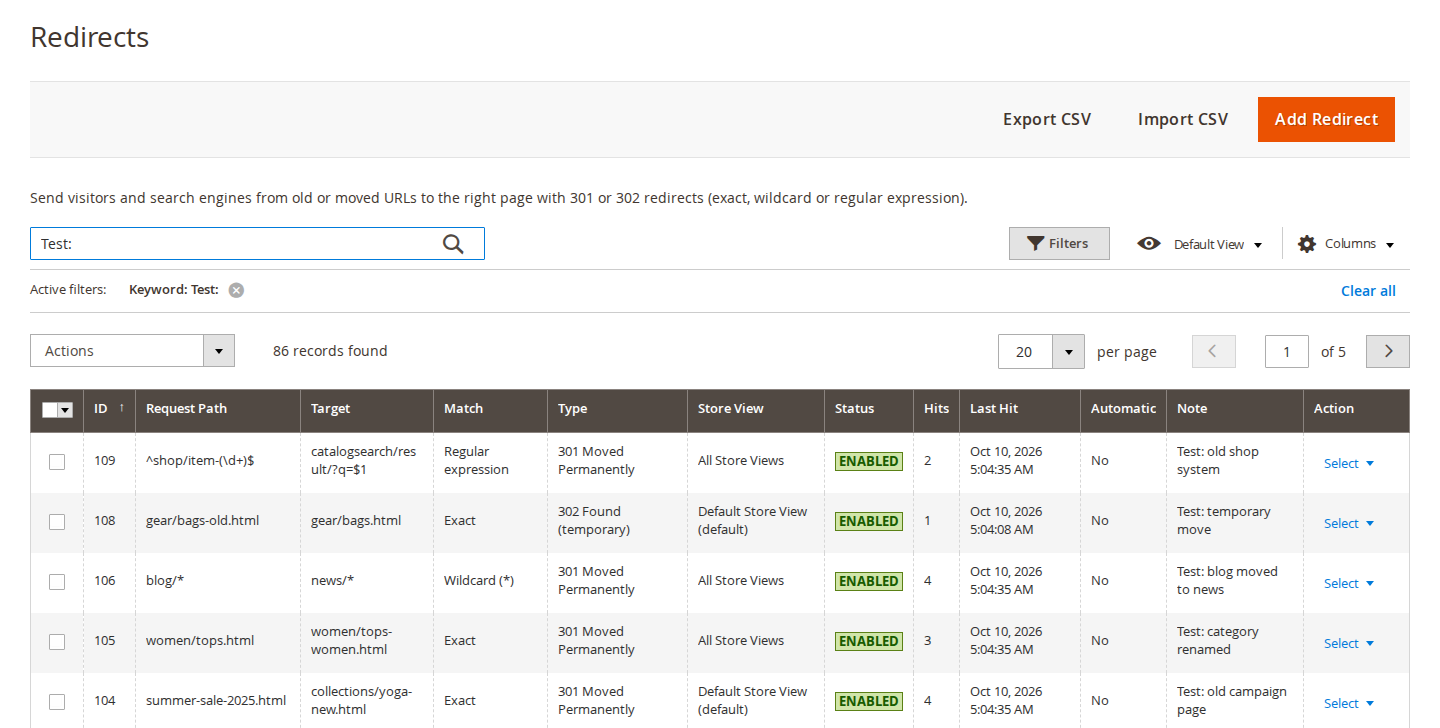1440x728 pixels.
Task: Click the previous page arrow
Action: pyautogui.click(x=1214, y=351)
